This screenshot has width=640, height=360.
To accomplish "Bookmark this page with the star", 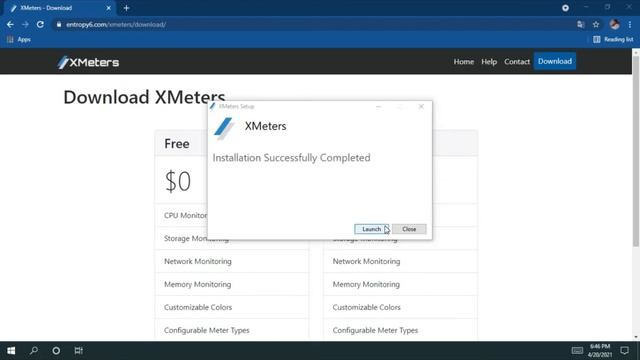I will pos(596,24).
